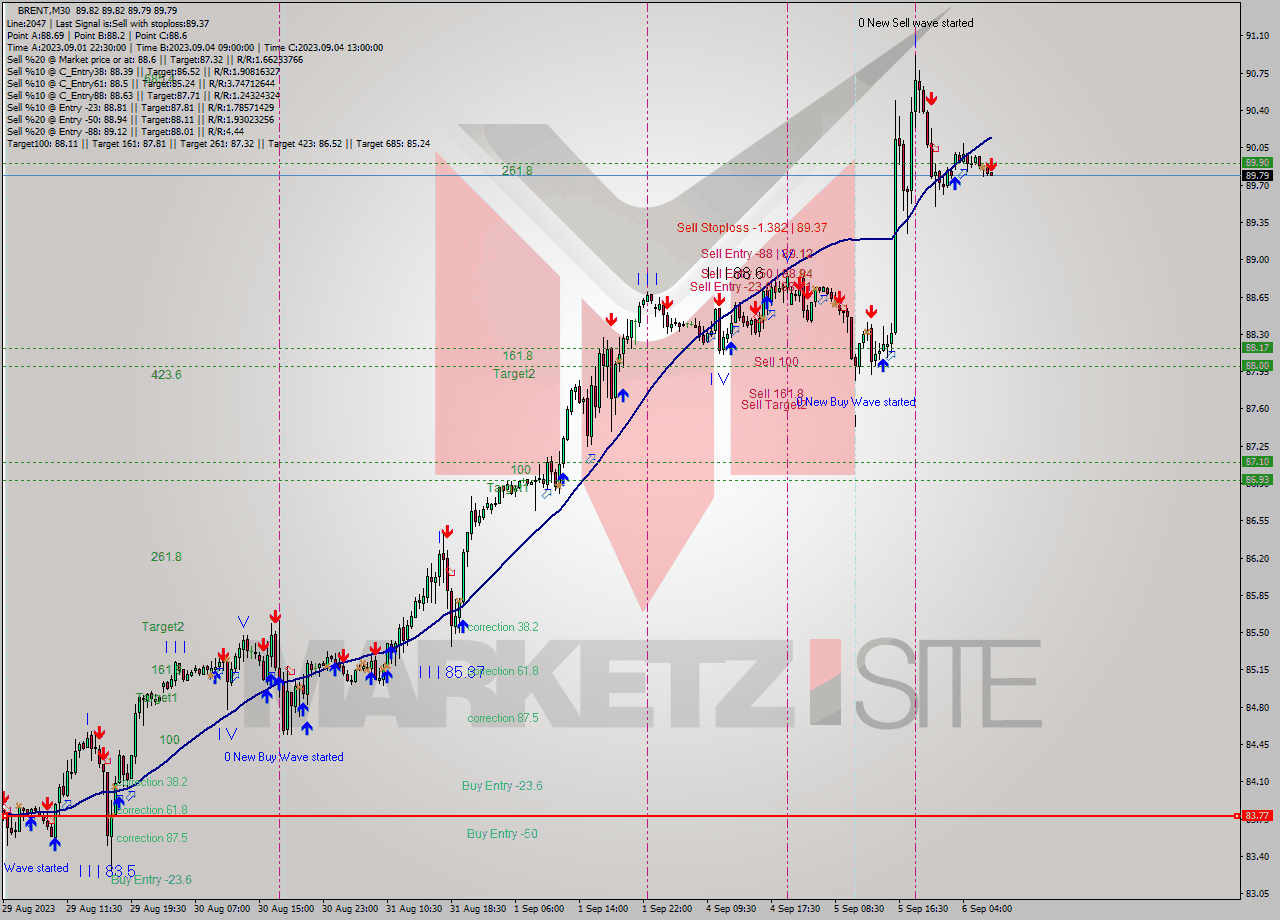
Task: Click the '5 Sep 16:30' time axis label
Action: (x=923, y=909)
